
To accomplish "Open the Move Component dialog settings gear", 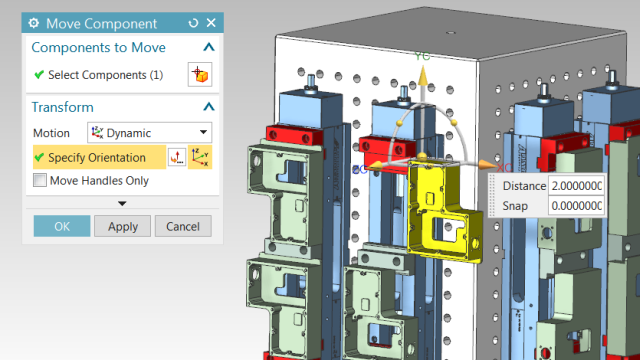I will tap(33, 23).
